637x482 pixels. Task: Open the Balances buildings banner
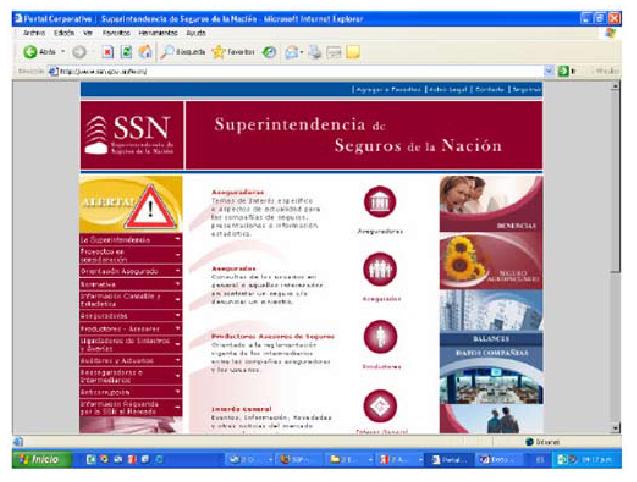(x=491, y=317)
